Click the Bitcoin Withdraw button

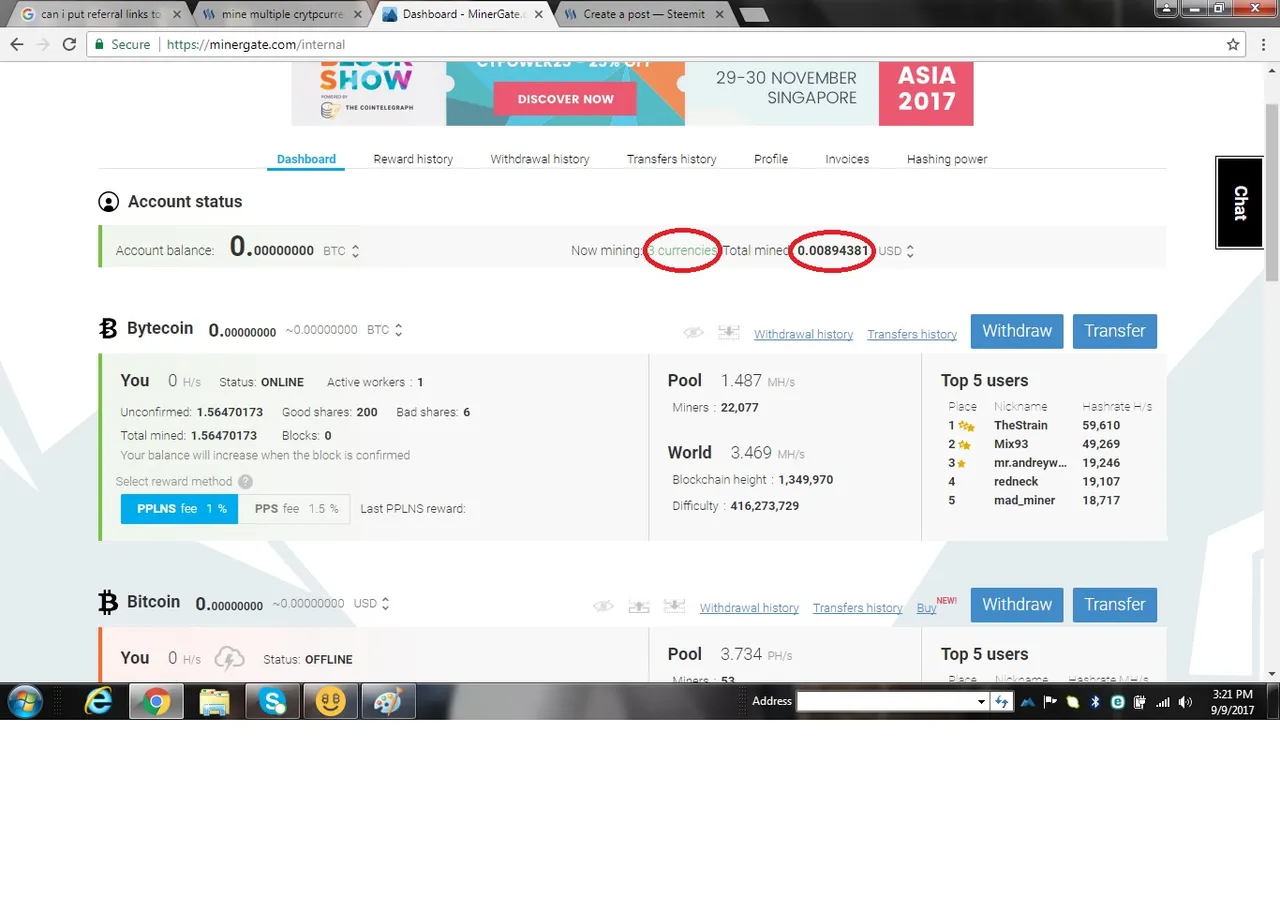1017,604
